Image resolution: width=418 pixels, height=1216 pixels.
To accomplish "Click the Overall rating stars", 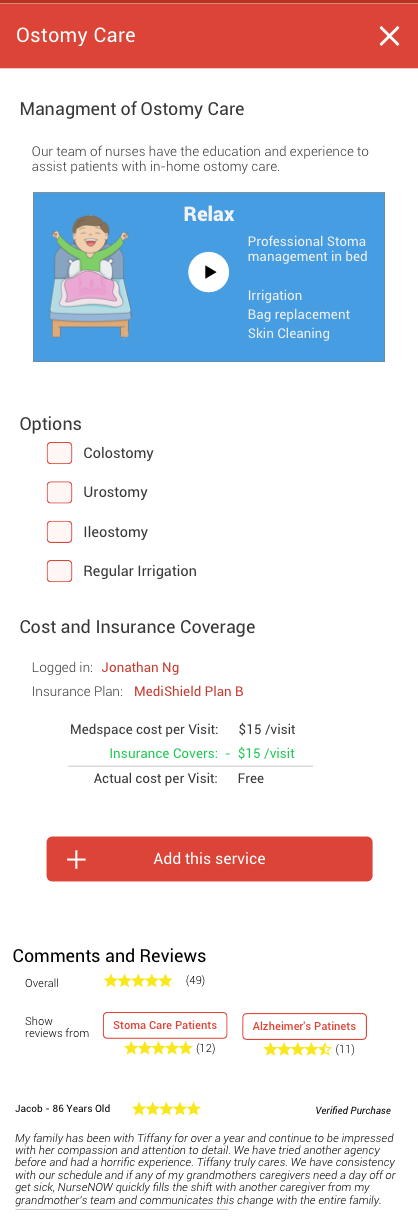I will point(138,981).
